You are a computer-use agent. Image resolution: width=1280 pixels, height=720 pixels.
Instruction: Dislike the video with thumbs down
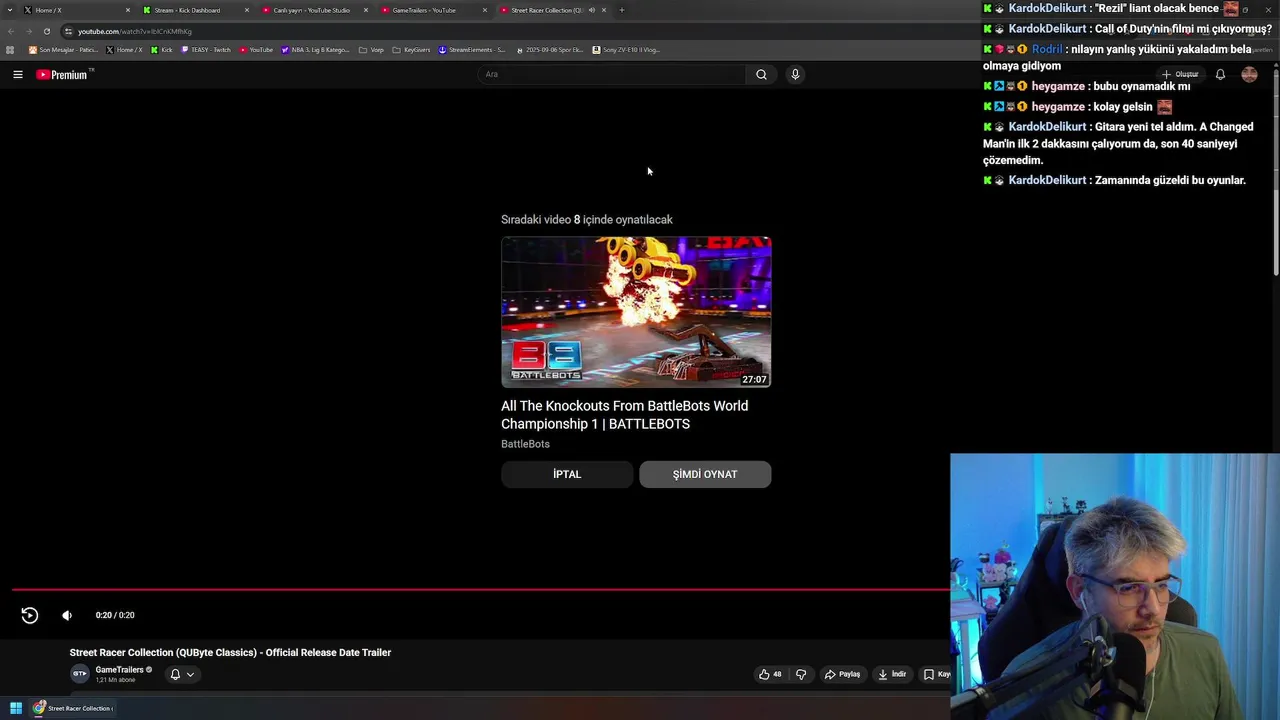click(801, 674)
